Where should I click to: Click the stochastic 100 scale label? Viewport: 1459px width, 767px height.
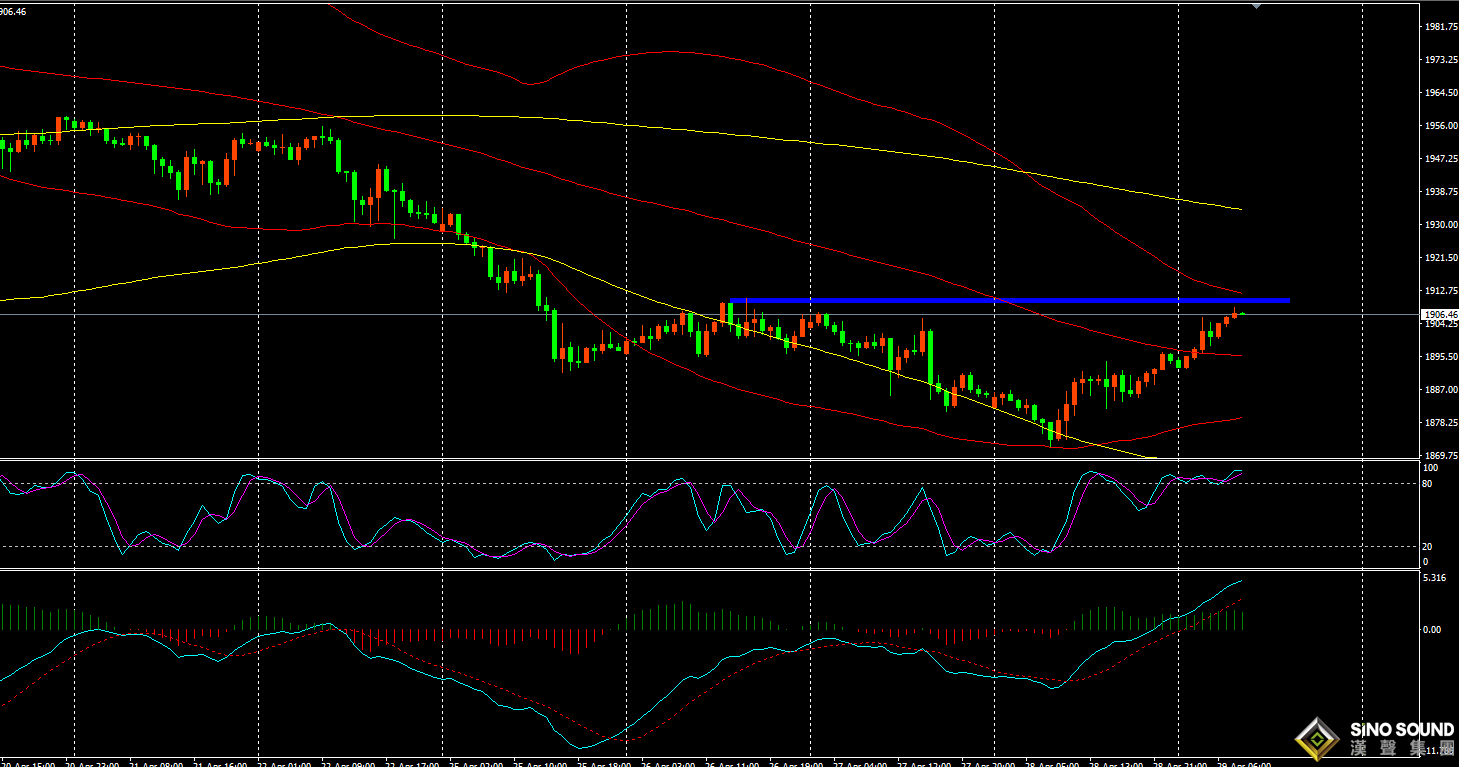click(1431, 468)
